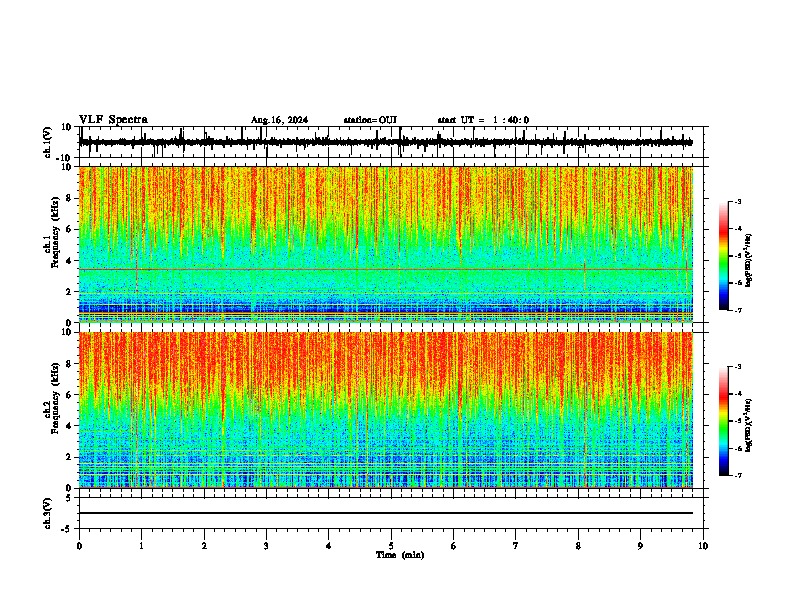The image size is (792, 612).
Task: Click the ch.1 "Frequency (kHz)" axis label
Action: [x=55, y=233]
